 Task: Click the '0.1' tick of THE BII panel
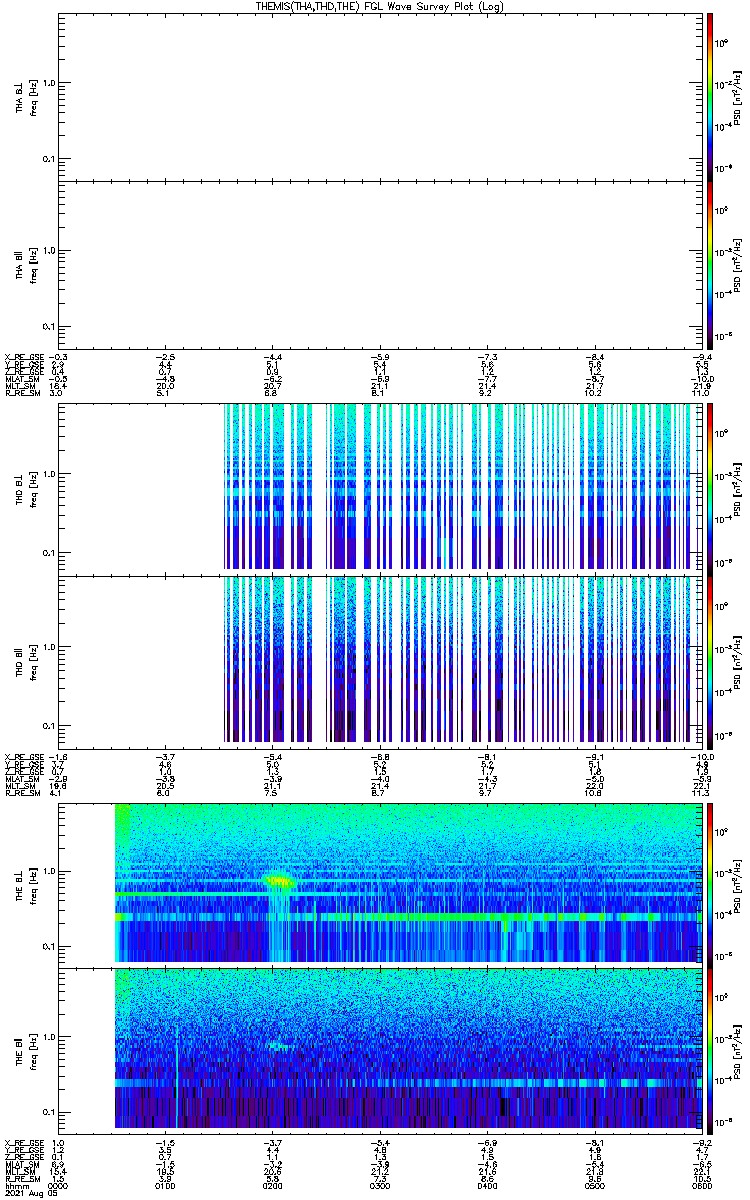(48, 1112)
